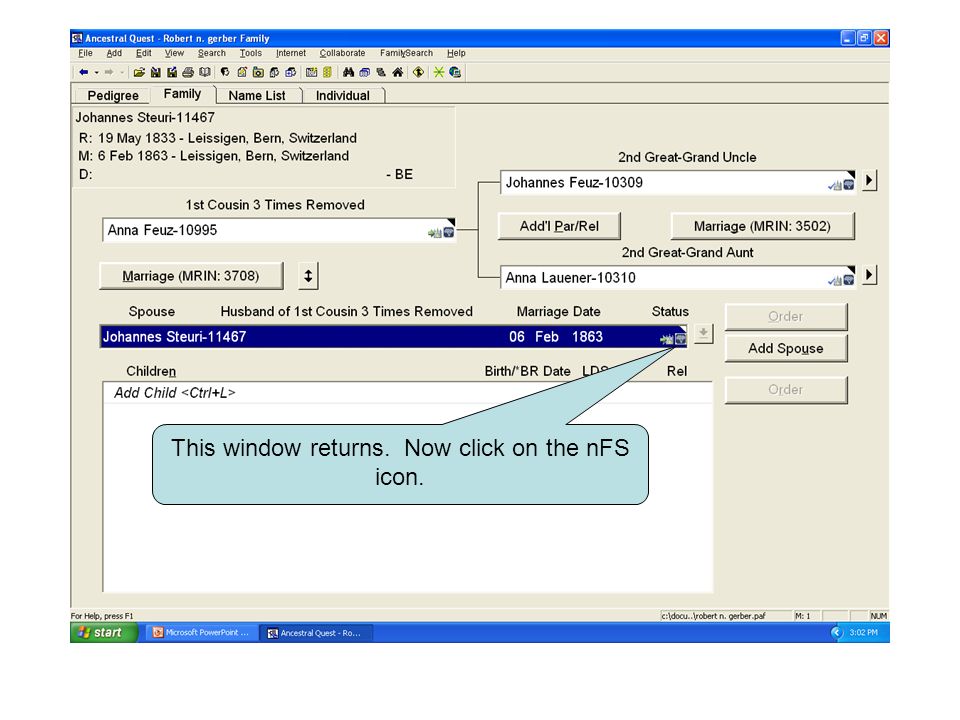The image size is (960, 720).
Task: Open the View menu
Action: (174, 53)
